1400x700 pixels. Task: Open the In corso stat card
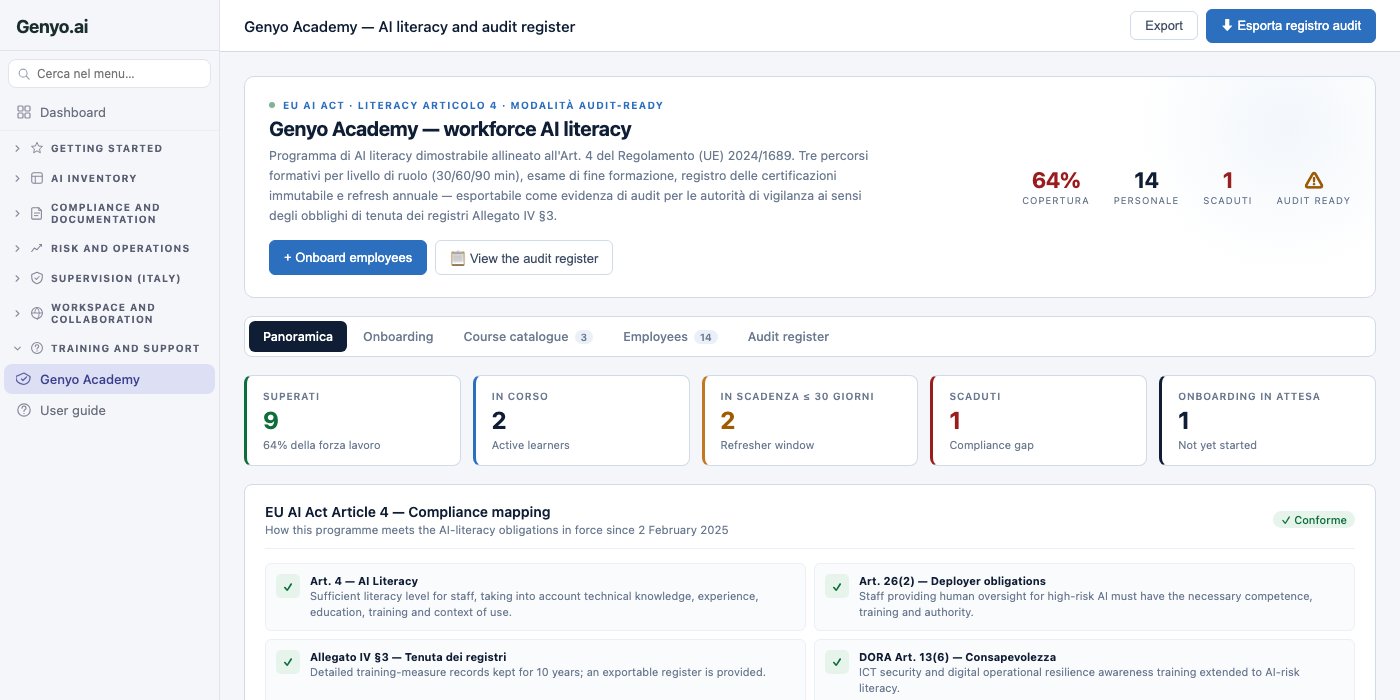click(x=581, y=420)
